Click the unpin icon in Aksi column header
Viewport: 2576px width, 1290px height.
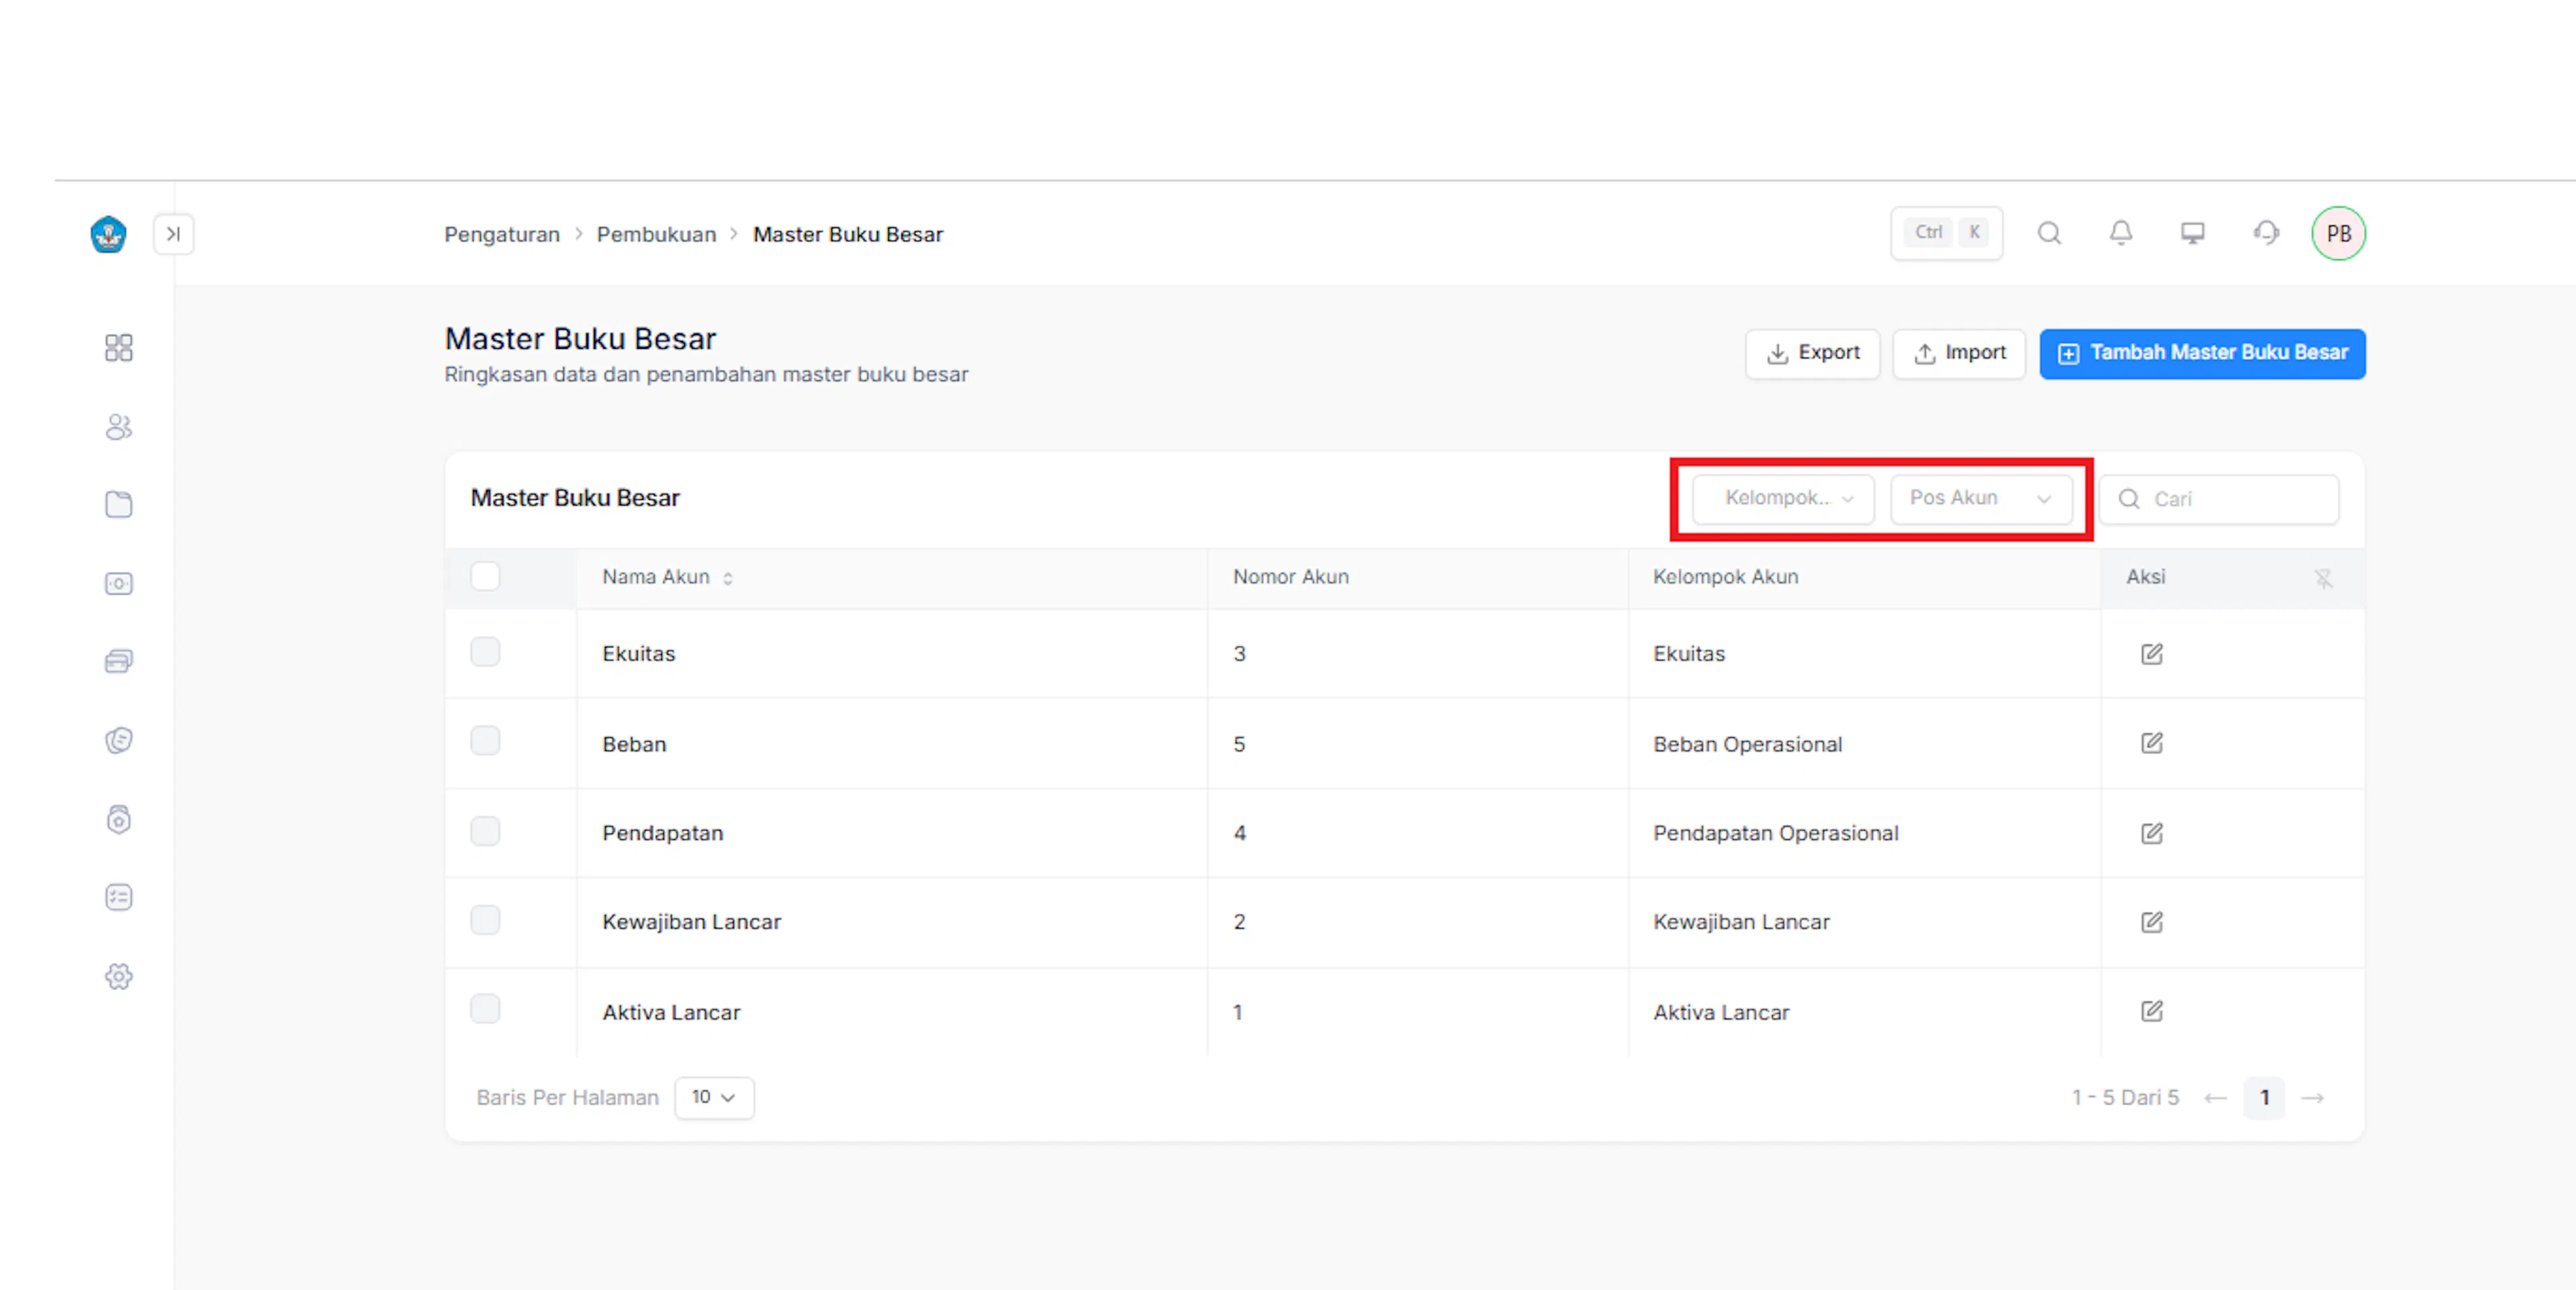(2323, 578)
